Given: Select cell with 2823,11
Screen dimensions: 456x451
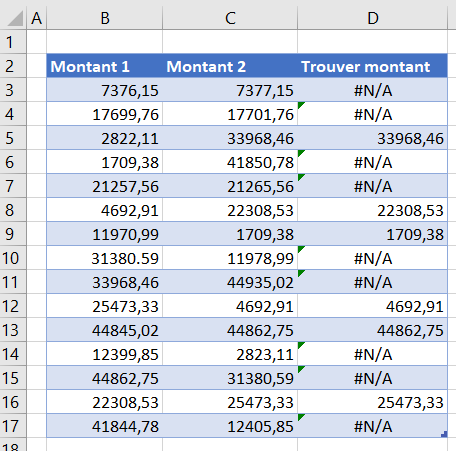Looking at the screenshot, I should pos(230,354).
